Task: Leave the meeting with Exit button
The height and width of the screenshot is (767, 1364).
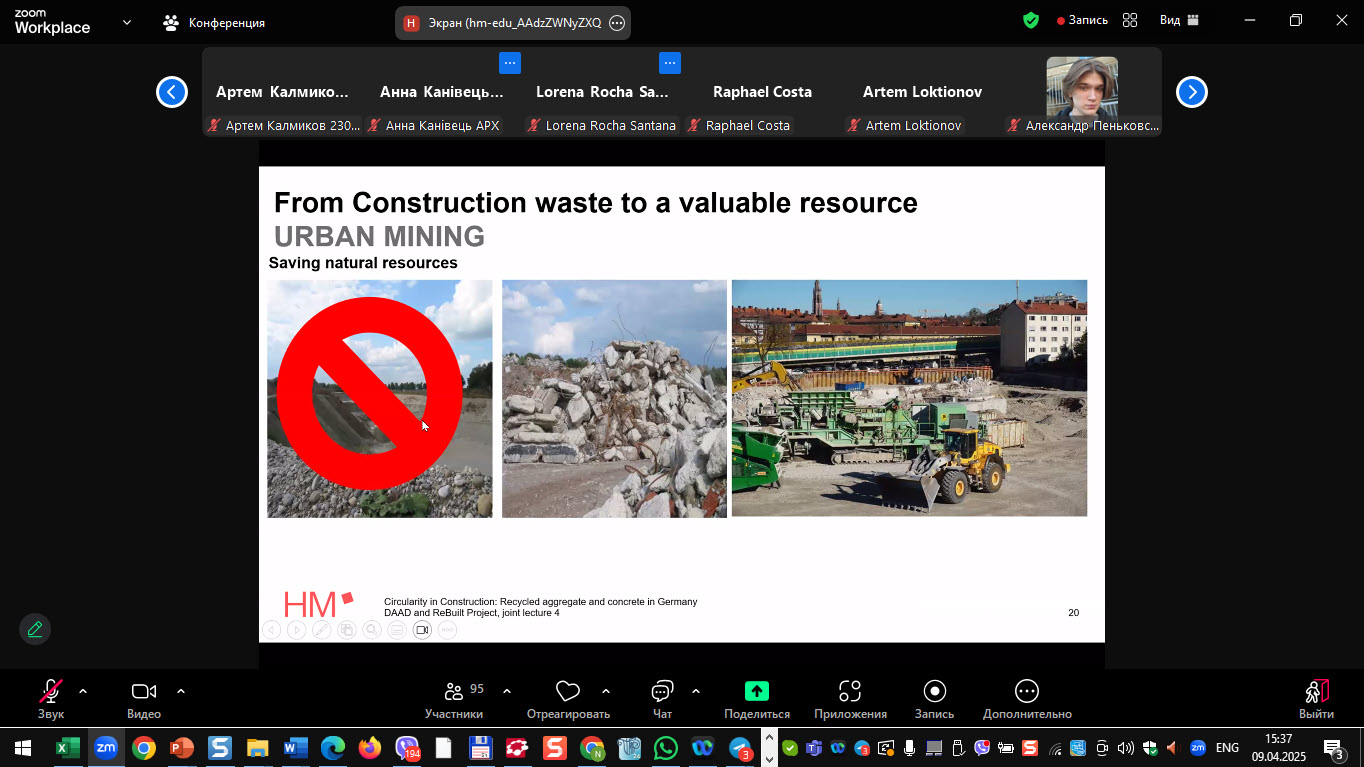Action: click(1316, 697)
